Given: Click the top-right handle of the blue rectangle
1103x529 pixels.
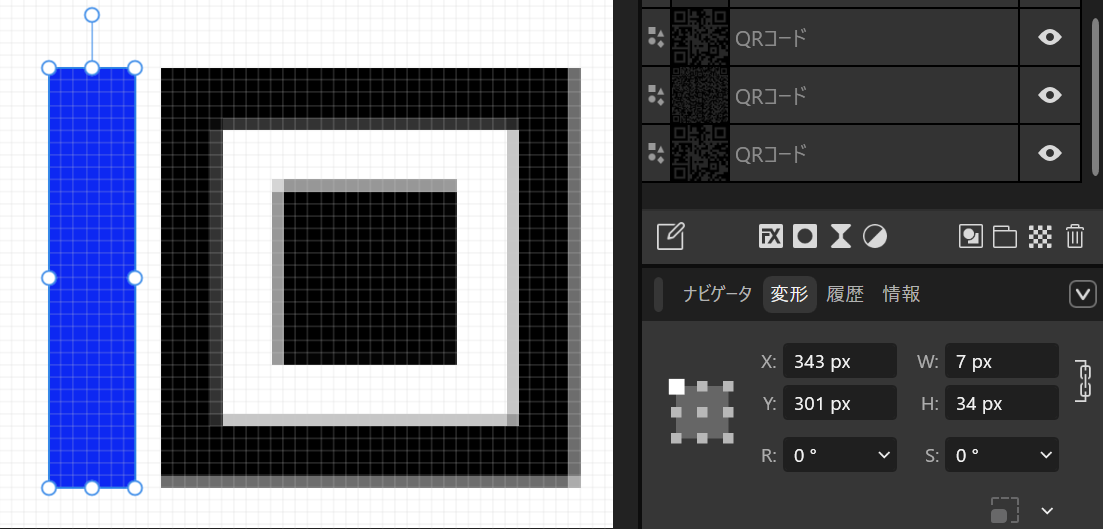Looking at the screenshot, I should point(135,68).
